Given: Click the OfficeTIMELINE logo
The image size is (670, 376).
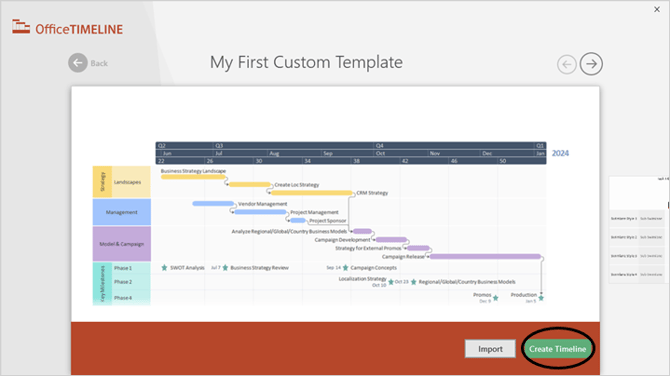Looking at the screenshot, I should point(68,28).
